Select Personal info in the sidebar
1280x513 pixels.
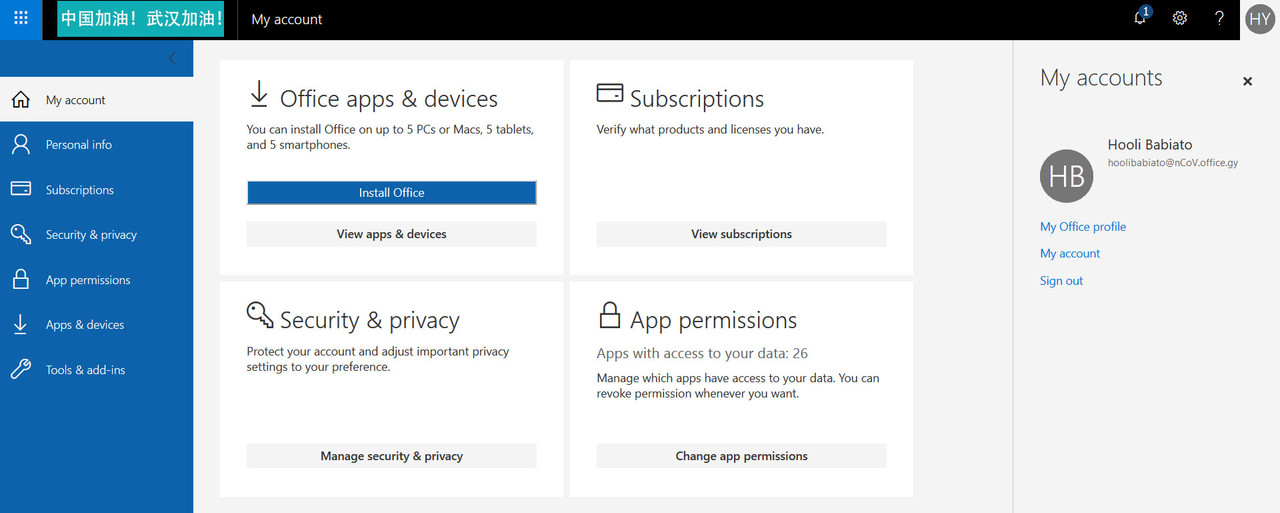96,145
